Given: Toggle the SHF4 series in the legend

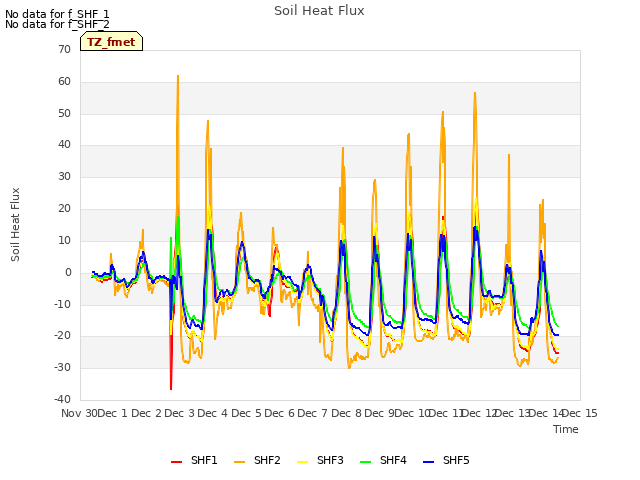Looking at the screenshot, I should coord(383,460).
